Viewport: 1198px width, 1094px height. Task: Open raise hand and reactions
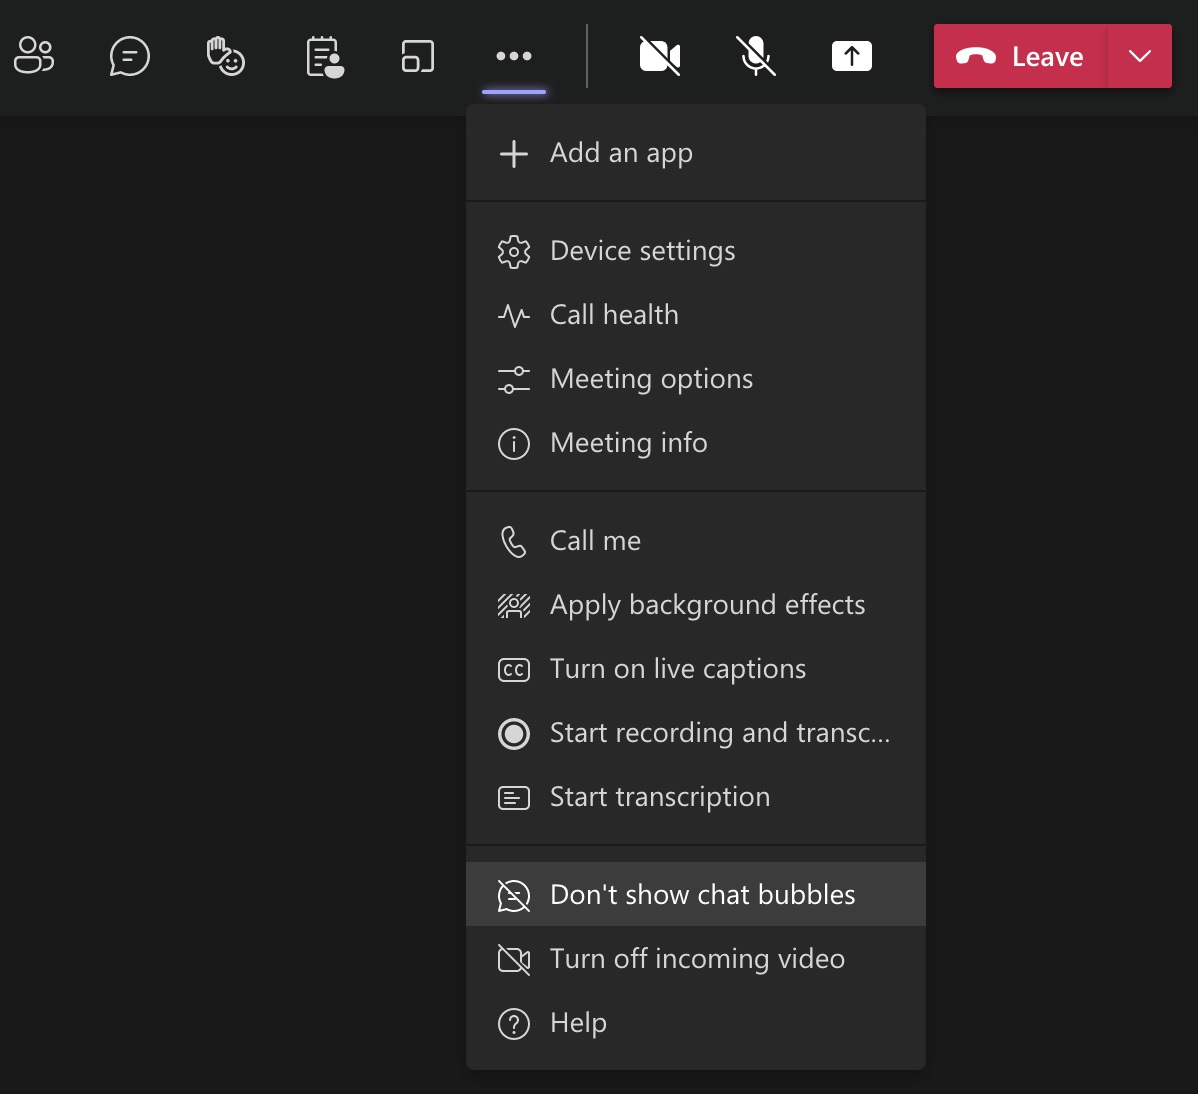click(225, 56)
